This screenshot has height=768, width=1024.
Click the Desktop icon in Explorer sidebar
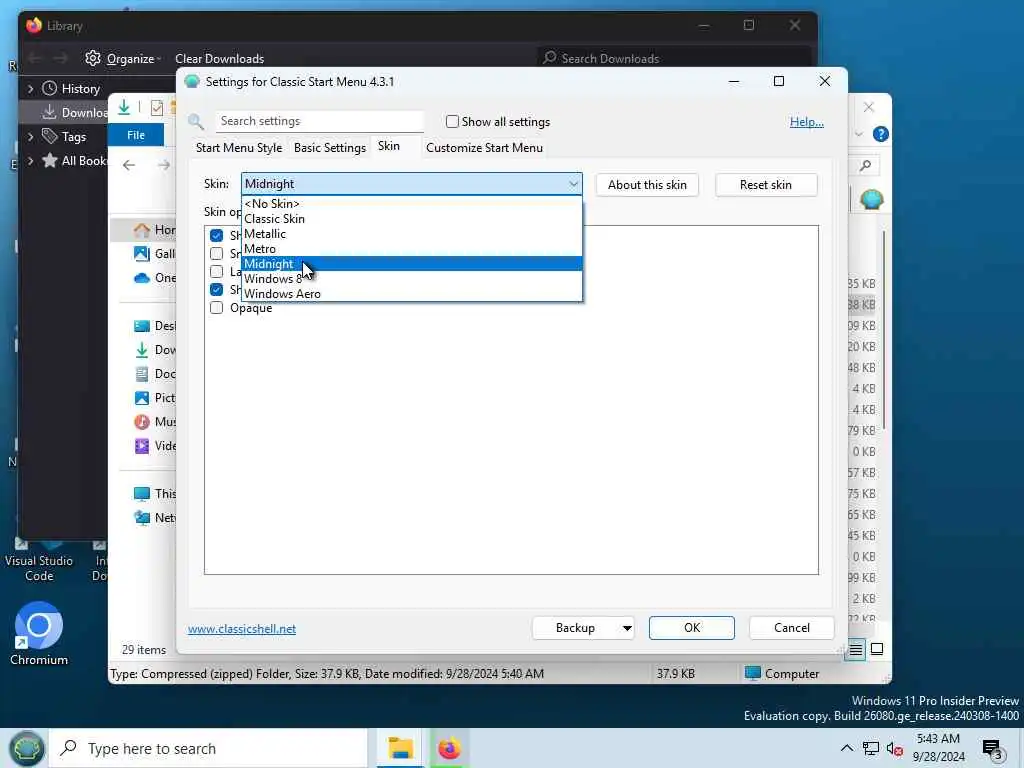tap(142, 326)
